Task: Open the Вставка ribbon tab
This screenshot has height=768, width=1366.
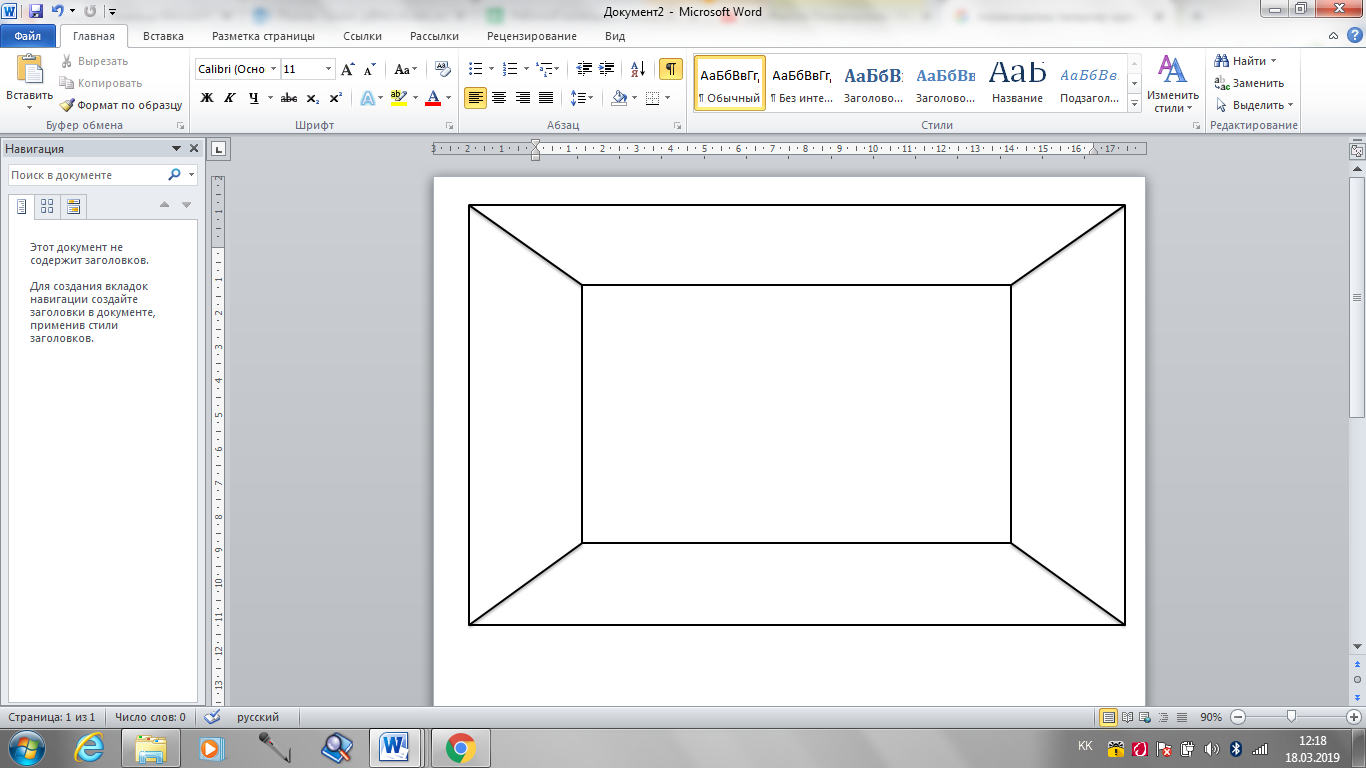Action: point(163,36)
